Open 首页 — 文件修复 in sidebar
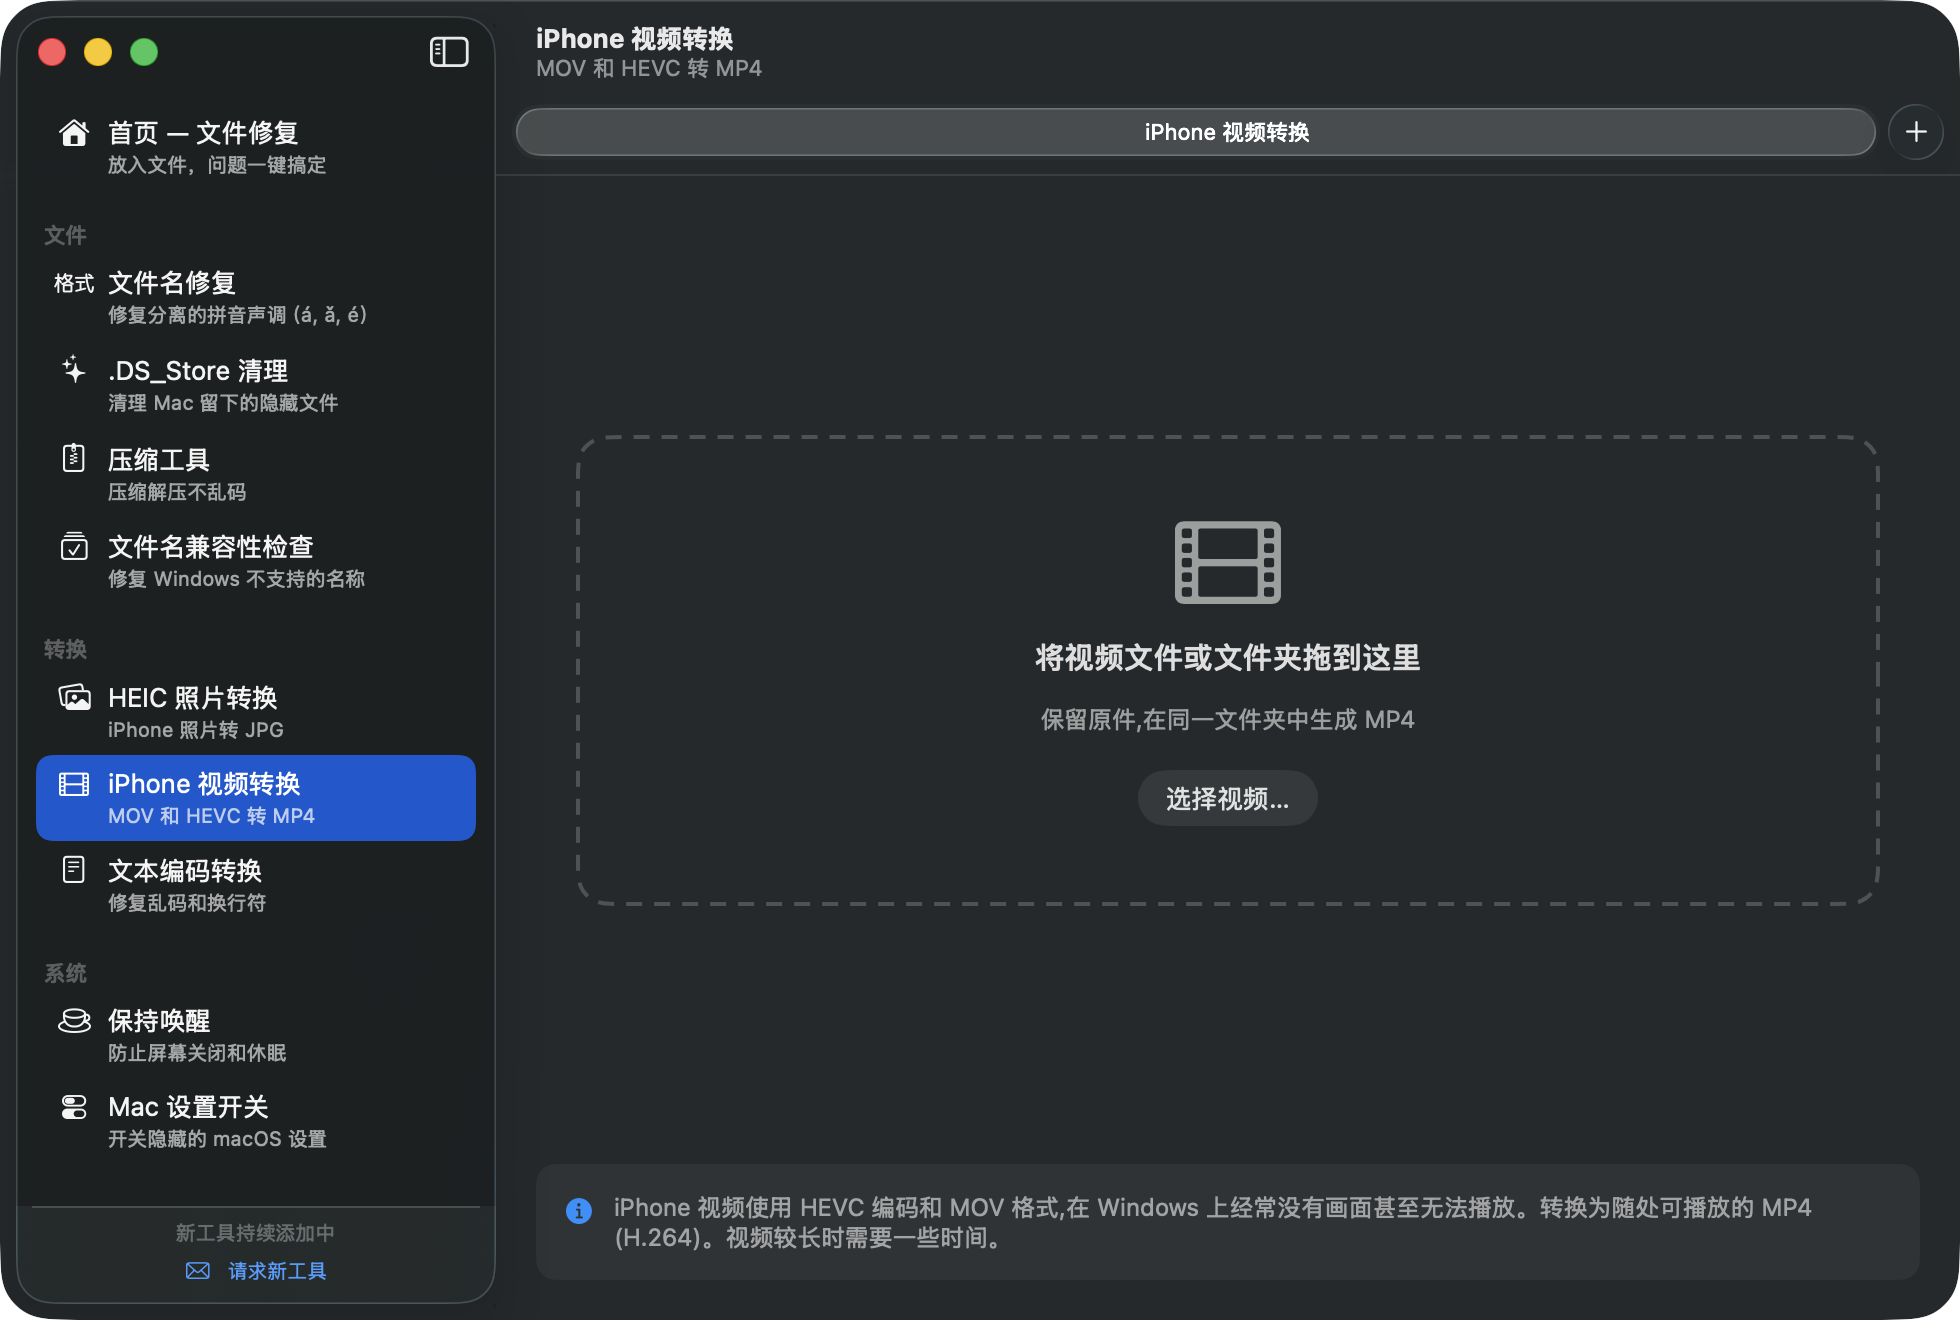Viewport: 1960px width, 1320px height. click(256, 147)
